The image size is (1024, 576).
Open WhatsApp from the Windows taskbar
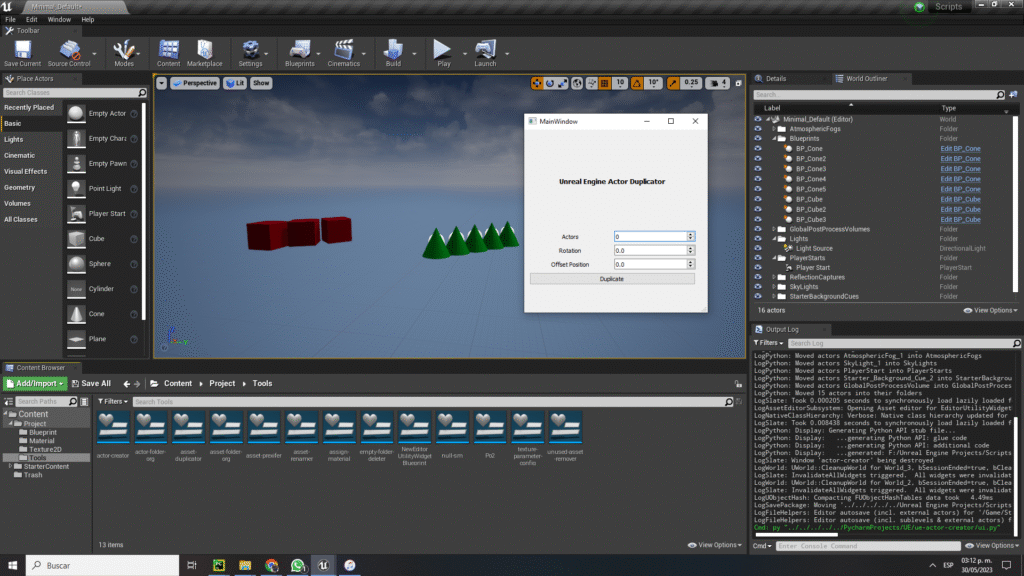(298, 565)
